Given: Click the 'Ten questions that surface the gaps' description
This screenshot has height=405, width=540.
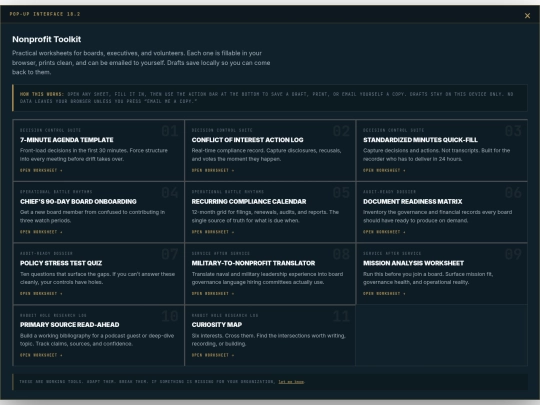Looking at the screenshot, I should [x=97, y=278].
